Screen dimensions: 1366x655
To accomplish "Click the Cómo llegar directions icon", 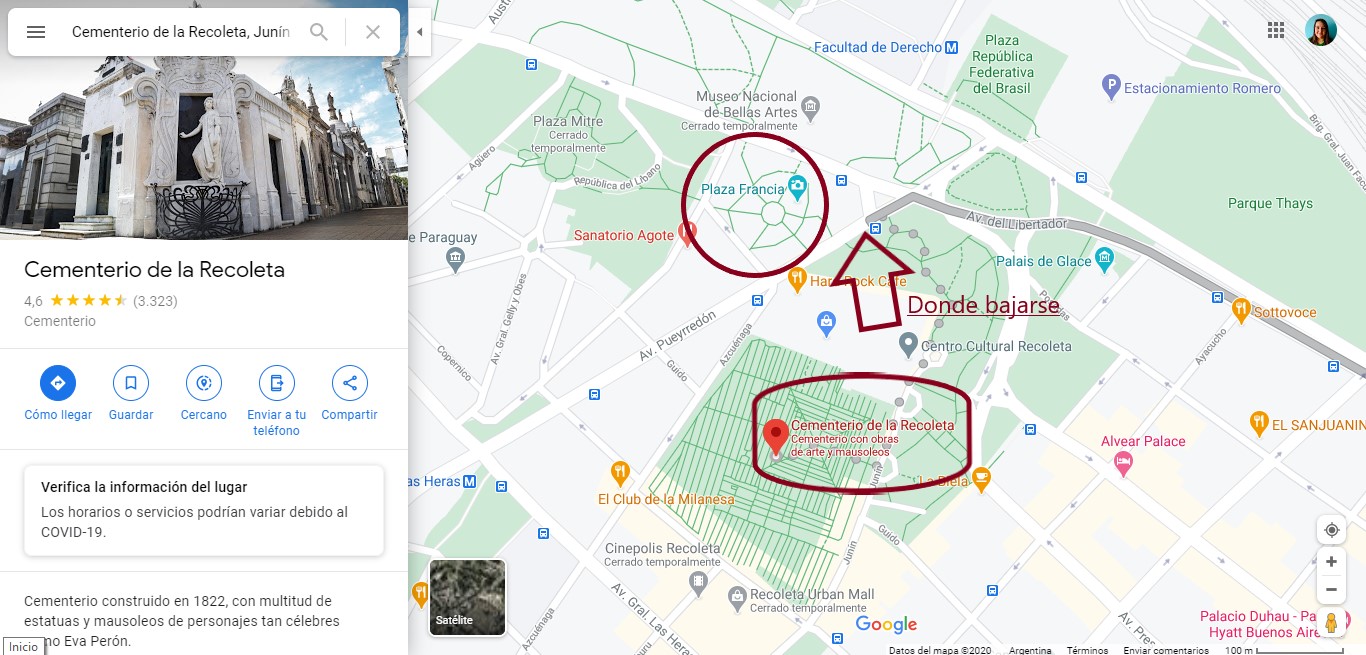I will (58, 383).
